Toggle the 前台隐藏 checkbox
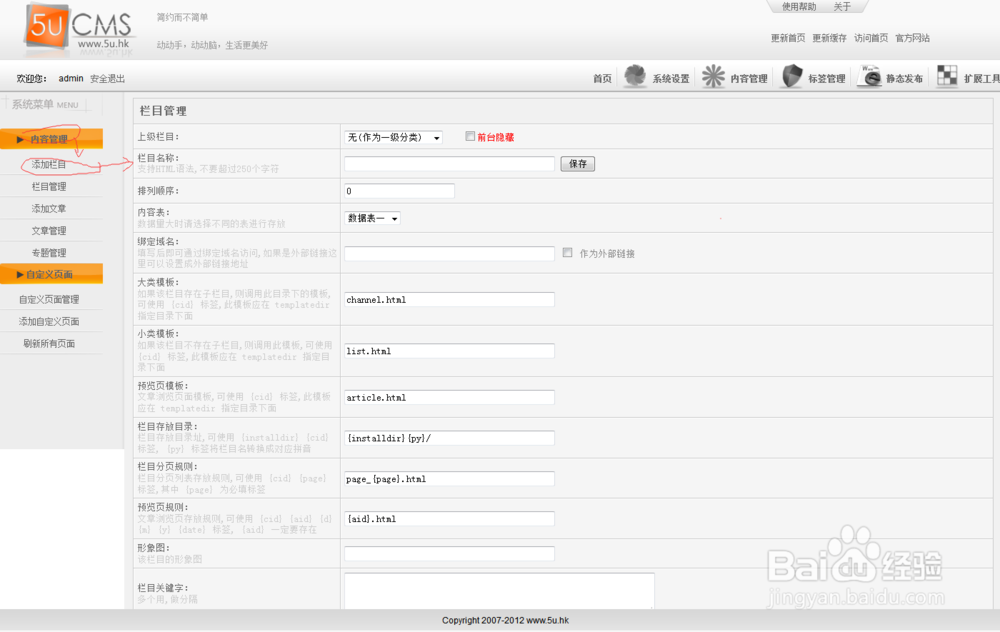 pyautogui.click(x=470, y=136)
